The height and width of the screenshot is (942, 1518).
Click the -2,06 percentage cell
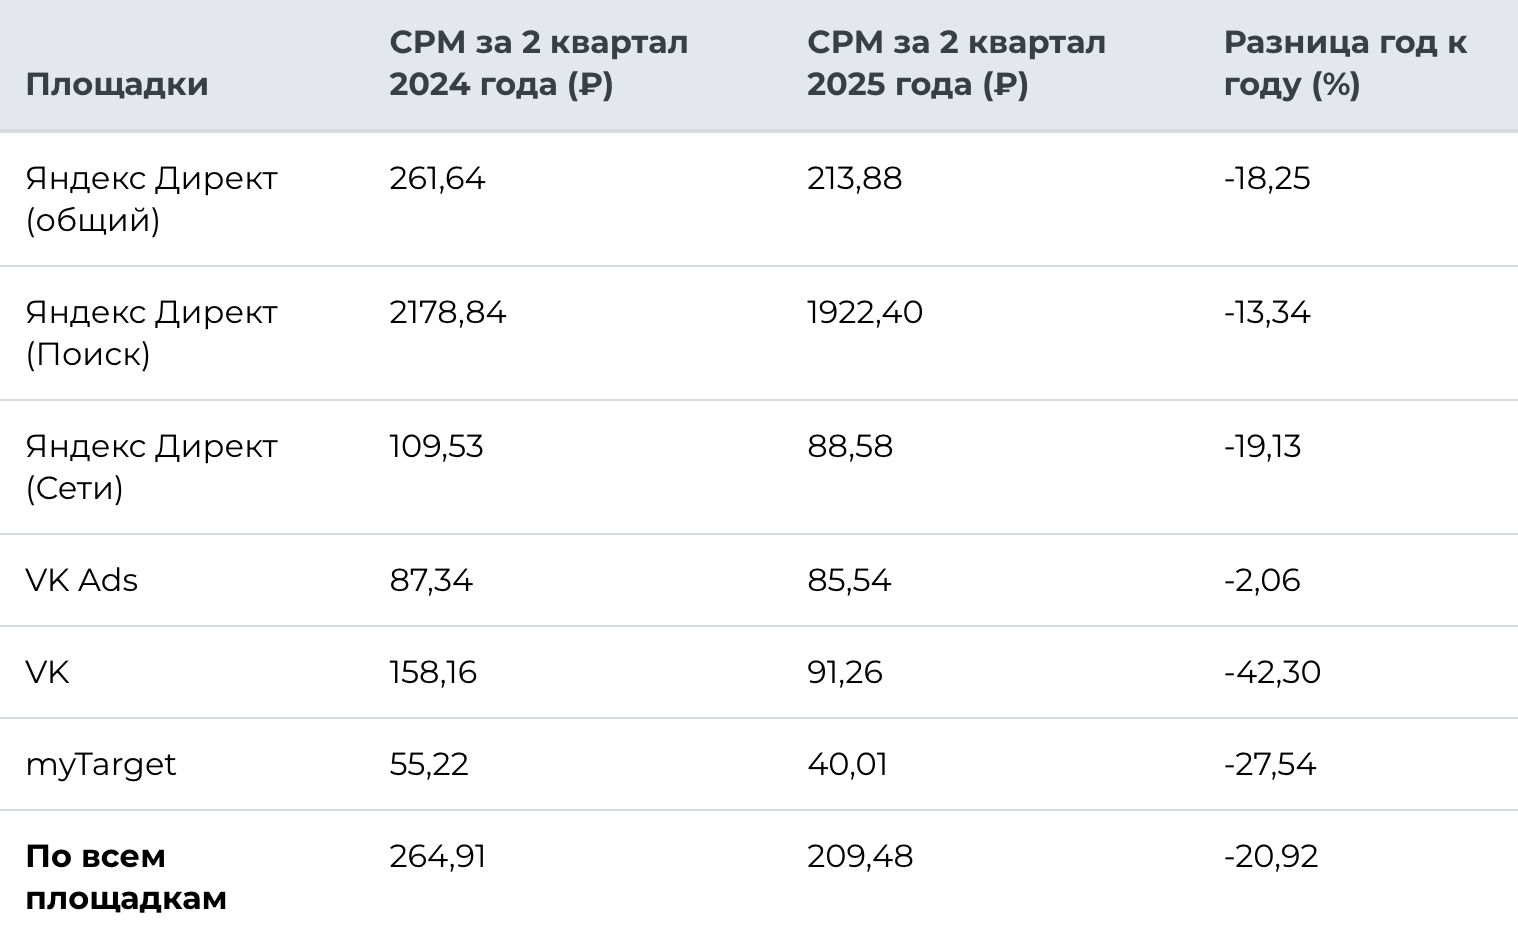point(1262,580)
